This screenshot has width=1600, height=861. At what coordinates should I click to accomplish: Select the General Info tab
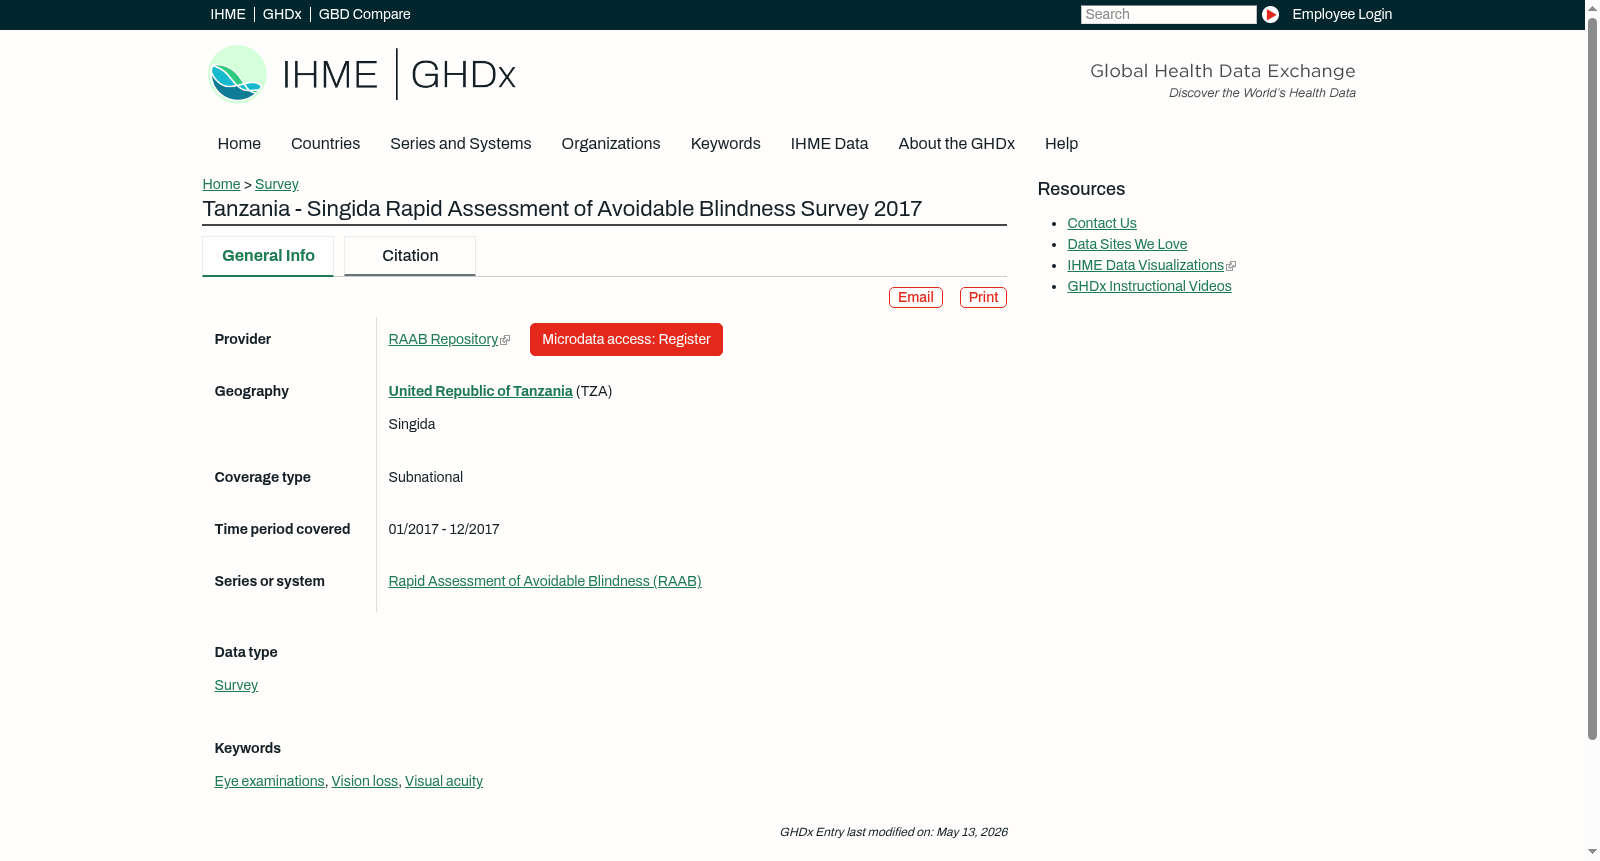pyautogui.click(x=268, y=256)
